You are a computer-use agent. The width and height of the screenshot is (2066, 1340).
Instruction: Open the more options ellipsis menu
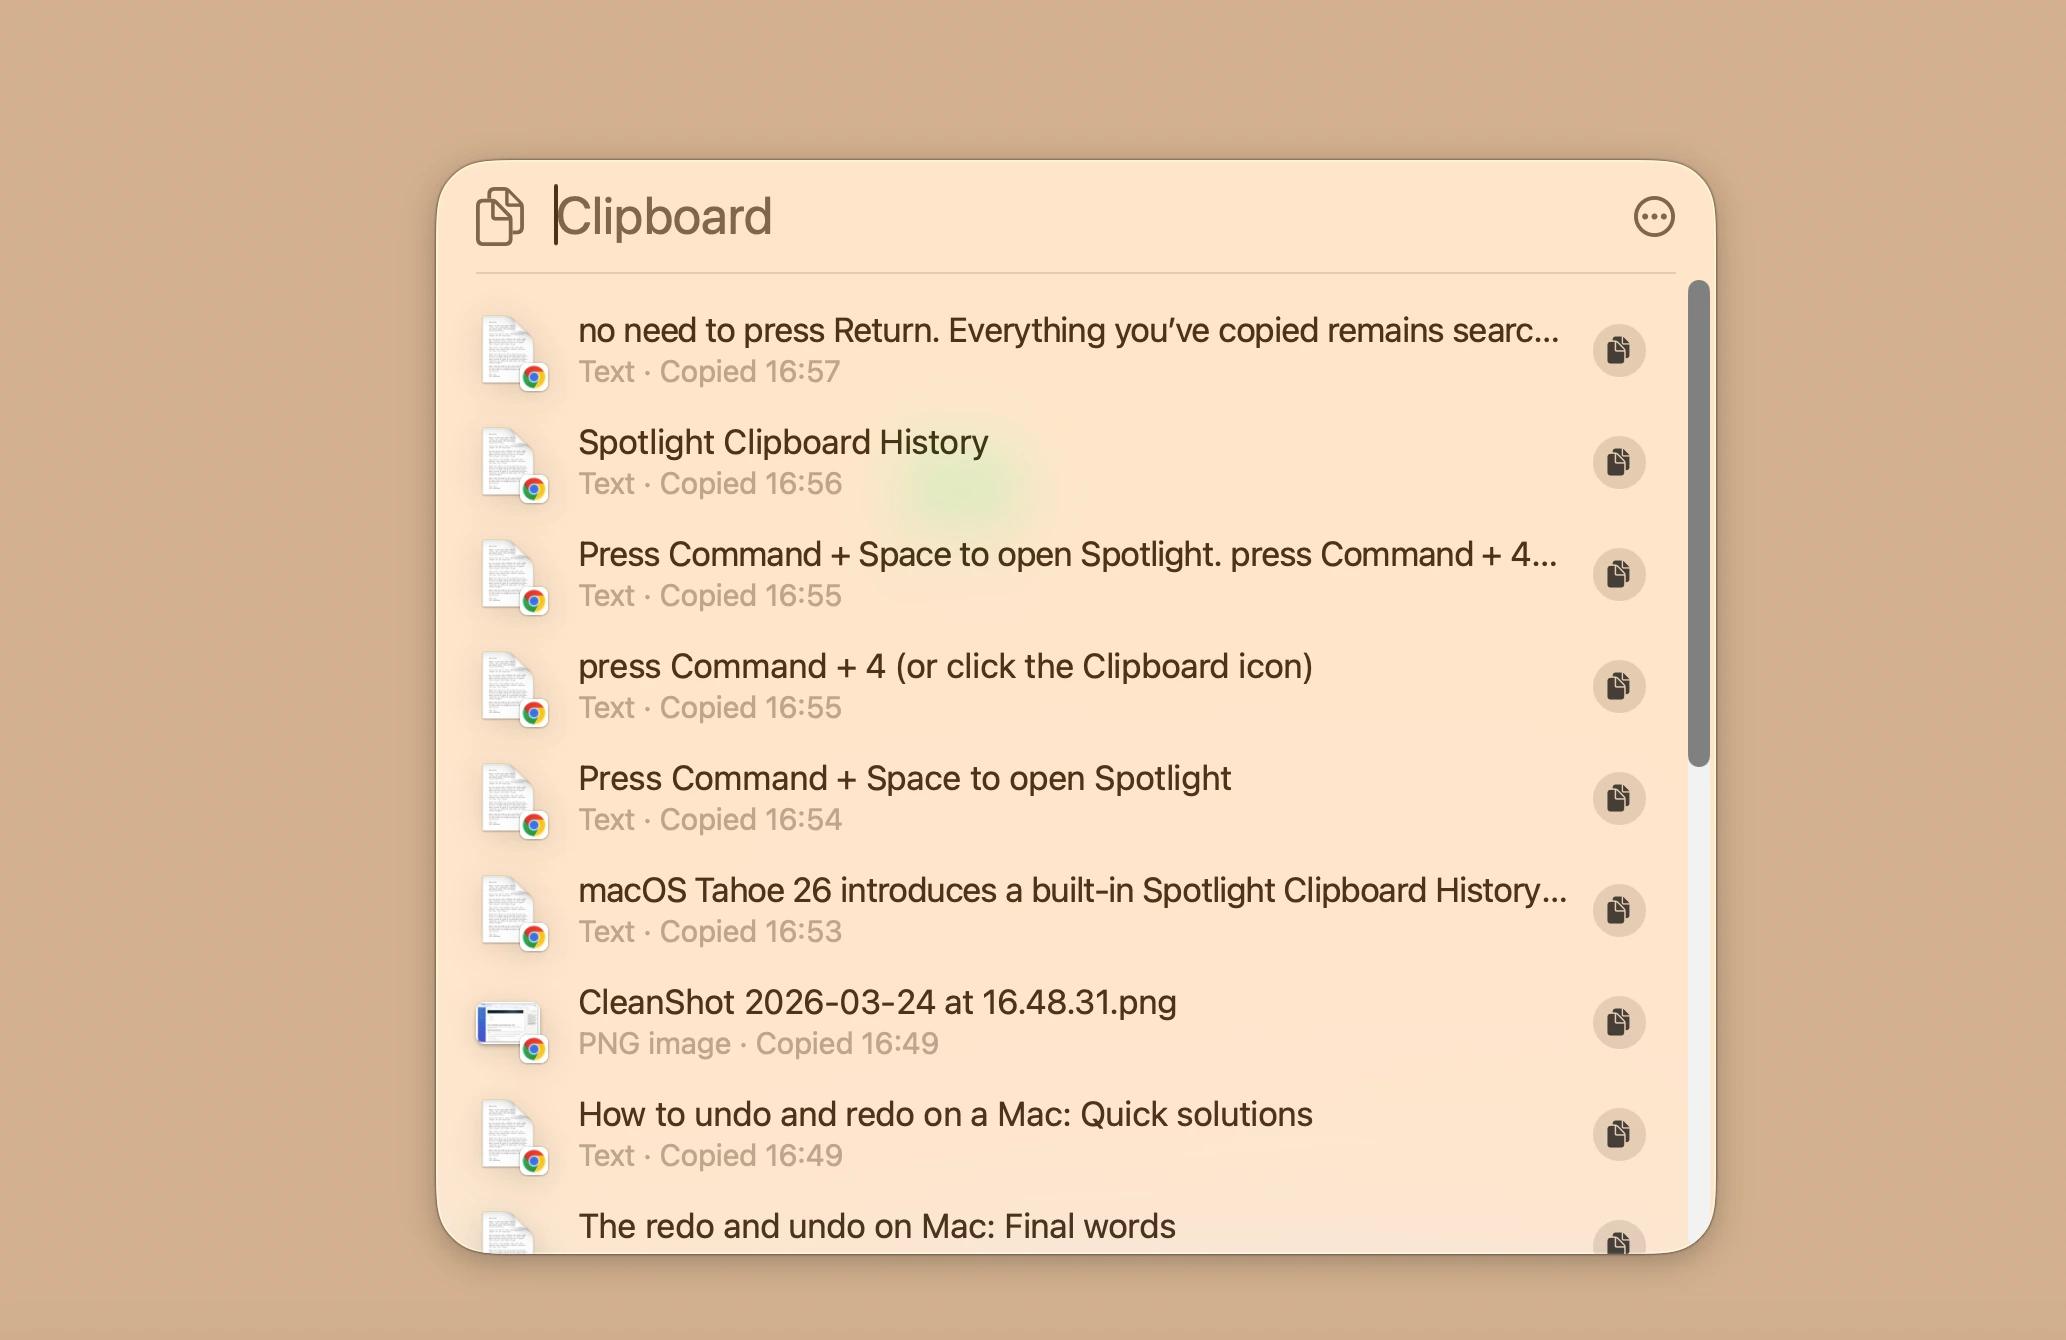click(1652, 216)
